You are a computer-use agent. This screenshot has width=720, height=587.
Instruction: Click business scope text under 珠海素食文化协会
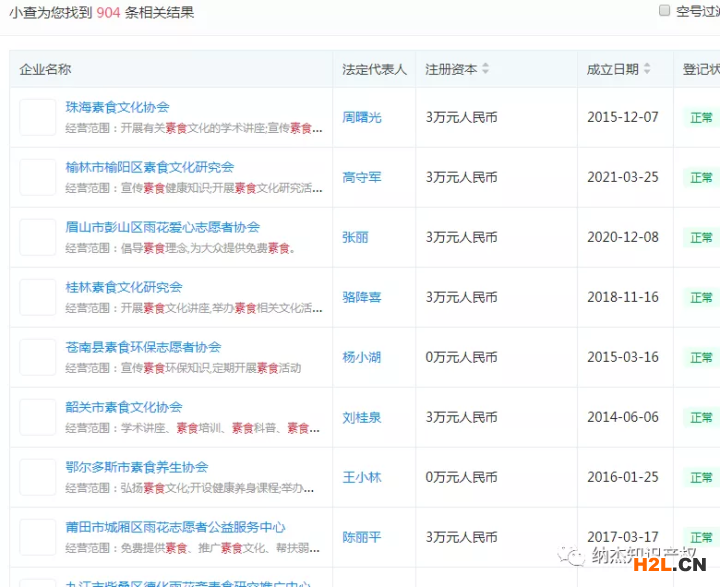tap(194, 128)
